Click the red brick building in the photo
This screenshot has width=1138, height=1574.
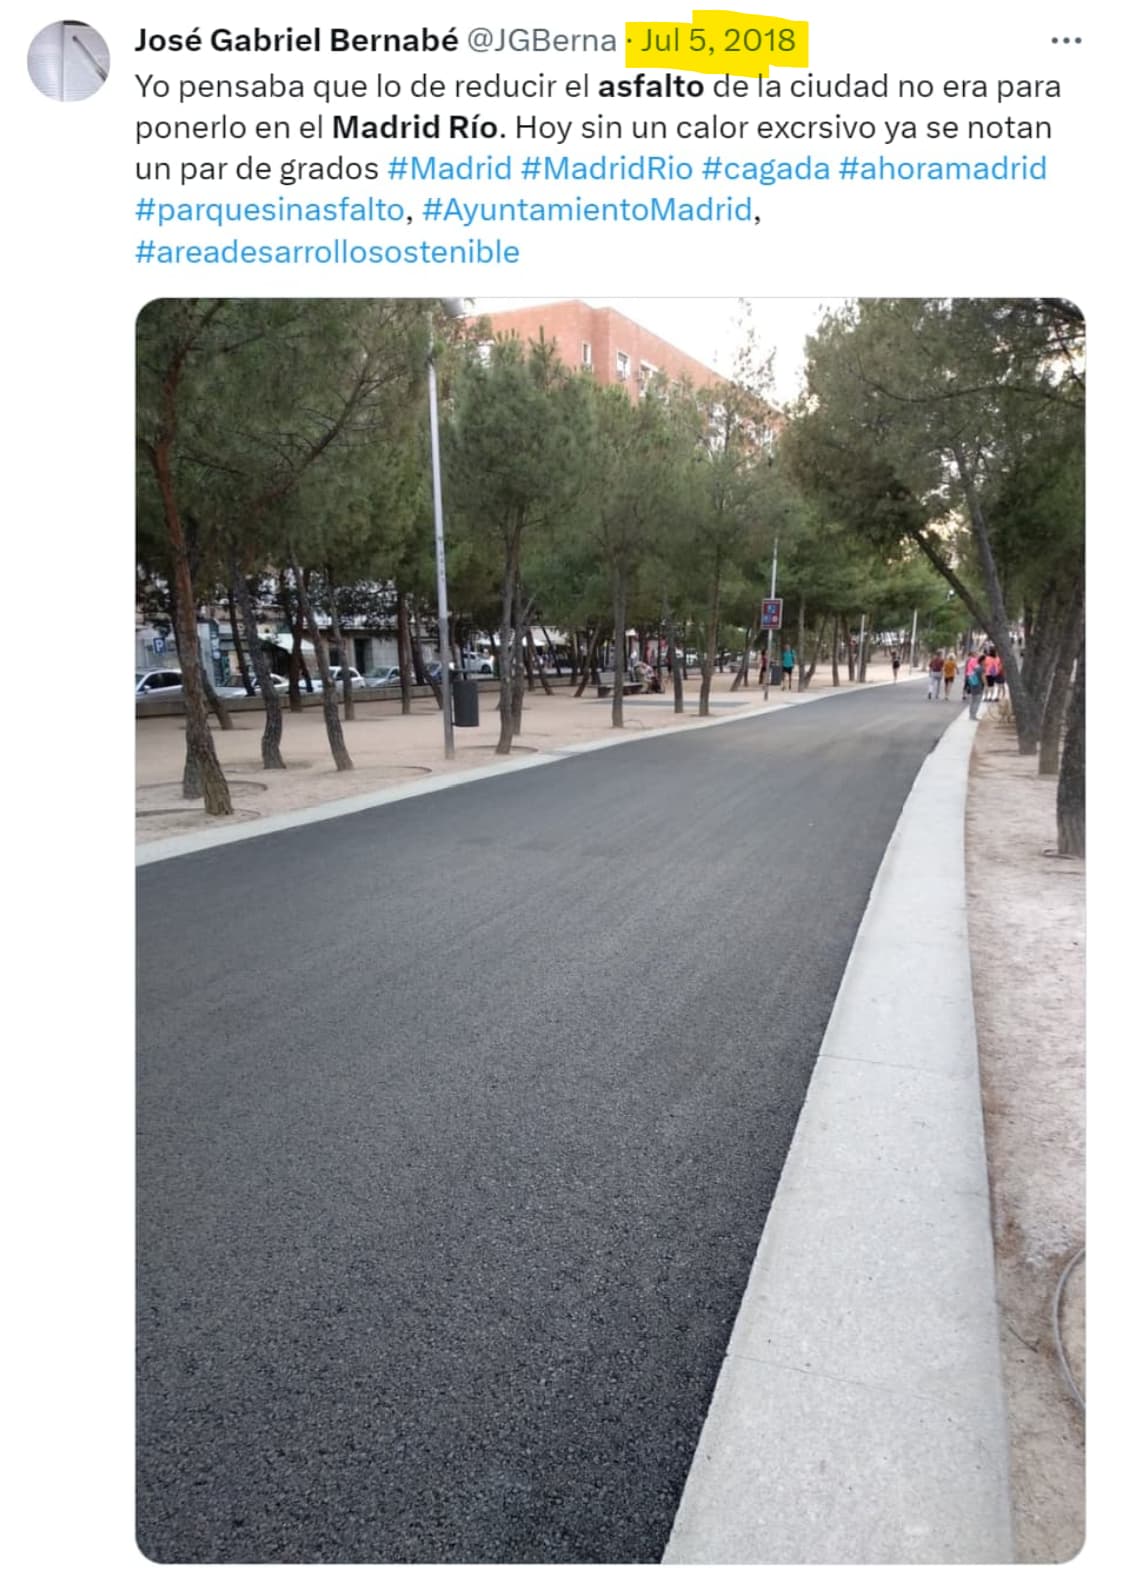[x=600, y=345]
